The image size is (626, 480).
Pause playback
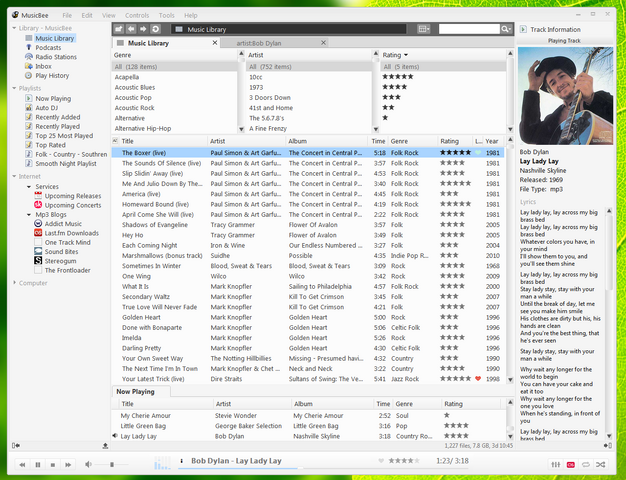[x=38, y=464]
